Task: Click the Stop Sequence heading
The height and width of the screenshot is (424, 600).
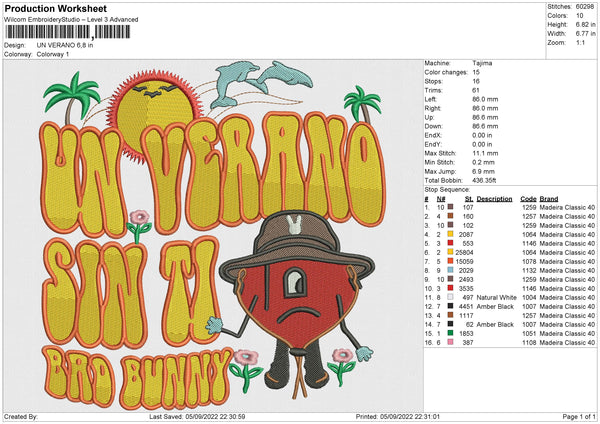Action: [447, 189]
